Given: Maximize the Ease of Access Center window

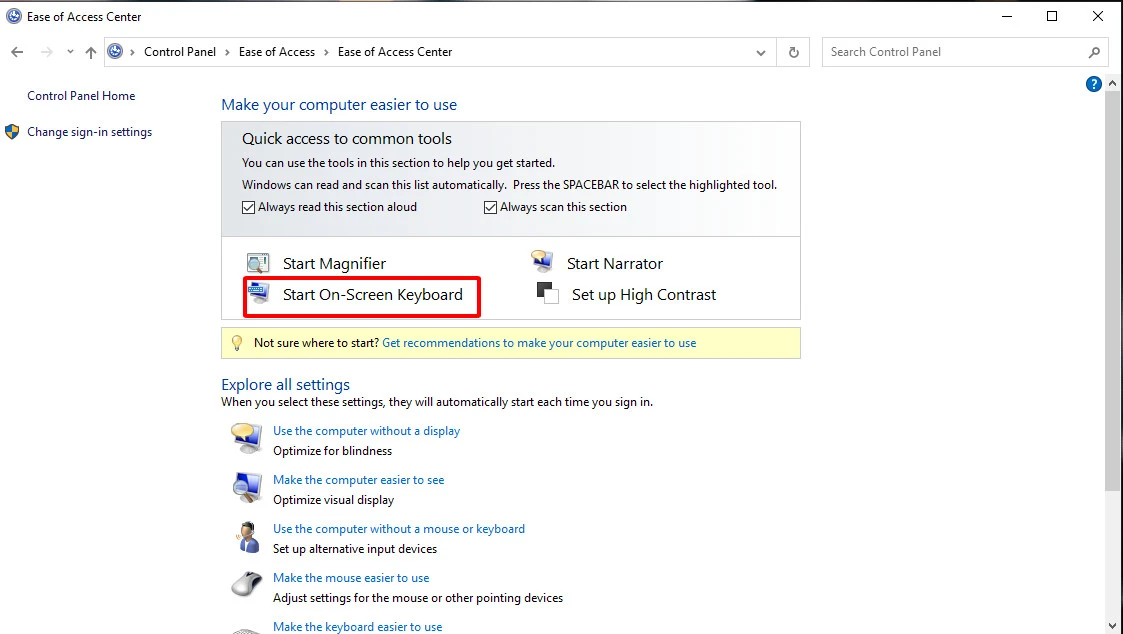Looking at the screenshot, I should pos(1051,16).
